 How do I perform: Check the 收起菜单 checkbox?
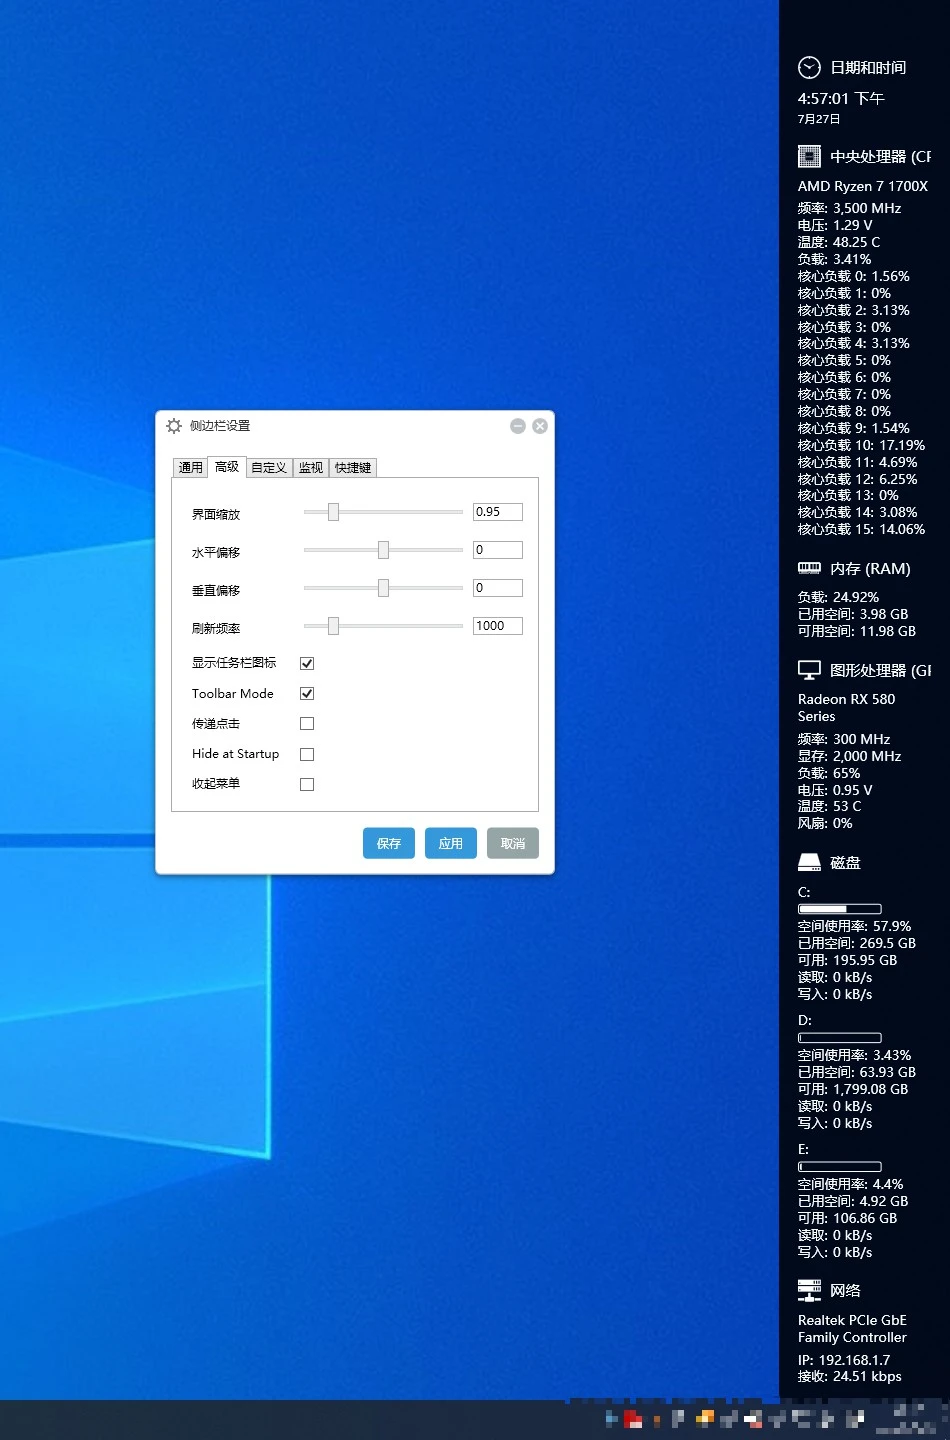point(307,784)
